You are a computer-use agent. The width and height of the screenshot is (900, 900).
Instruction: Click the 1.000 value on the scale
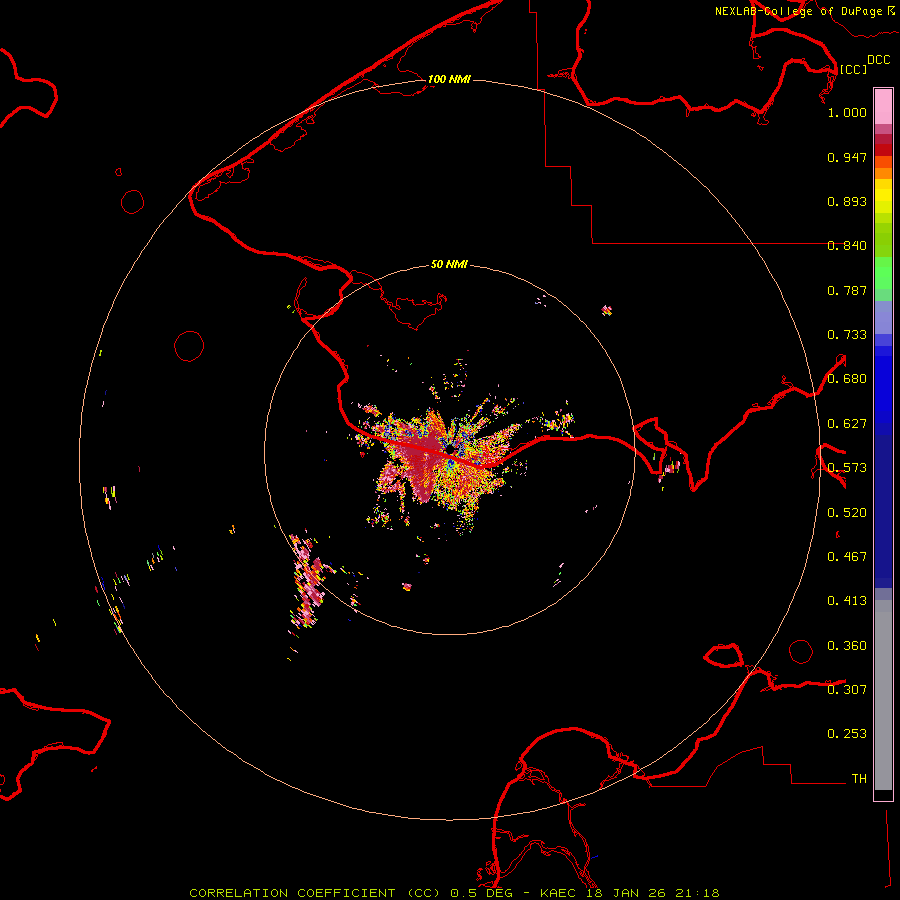(x=846, y=113)
